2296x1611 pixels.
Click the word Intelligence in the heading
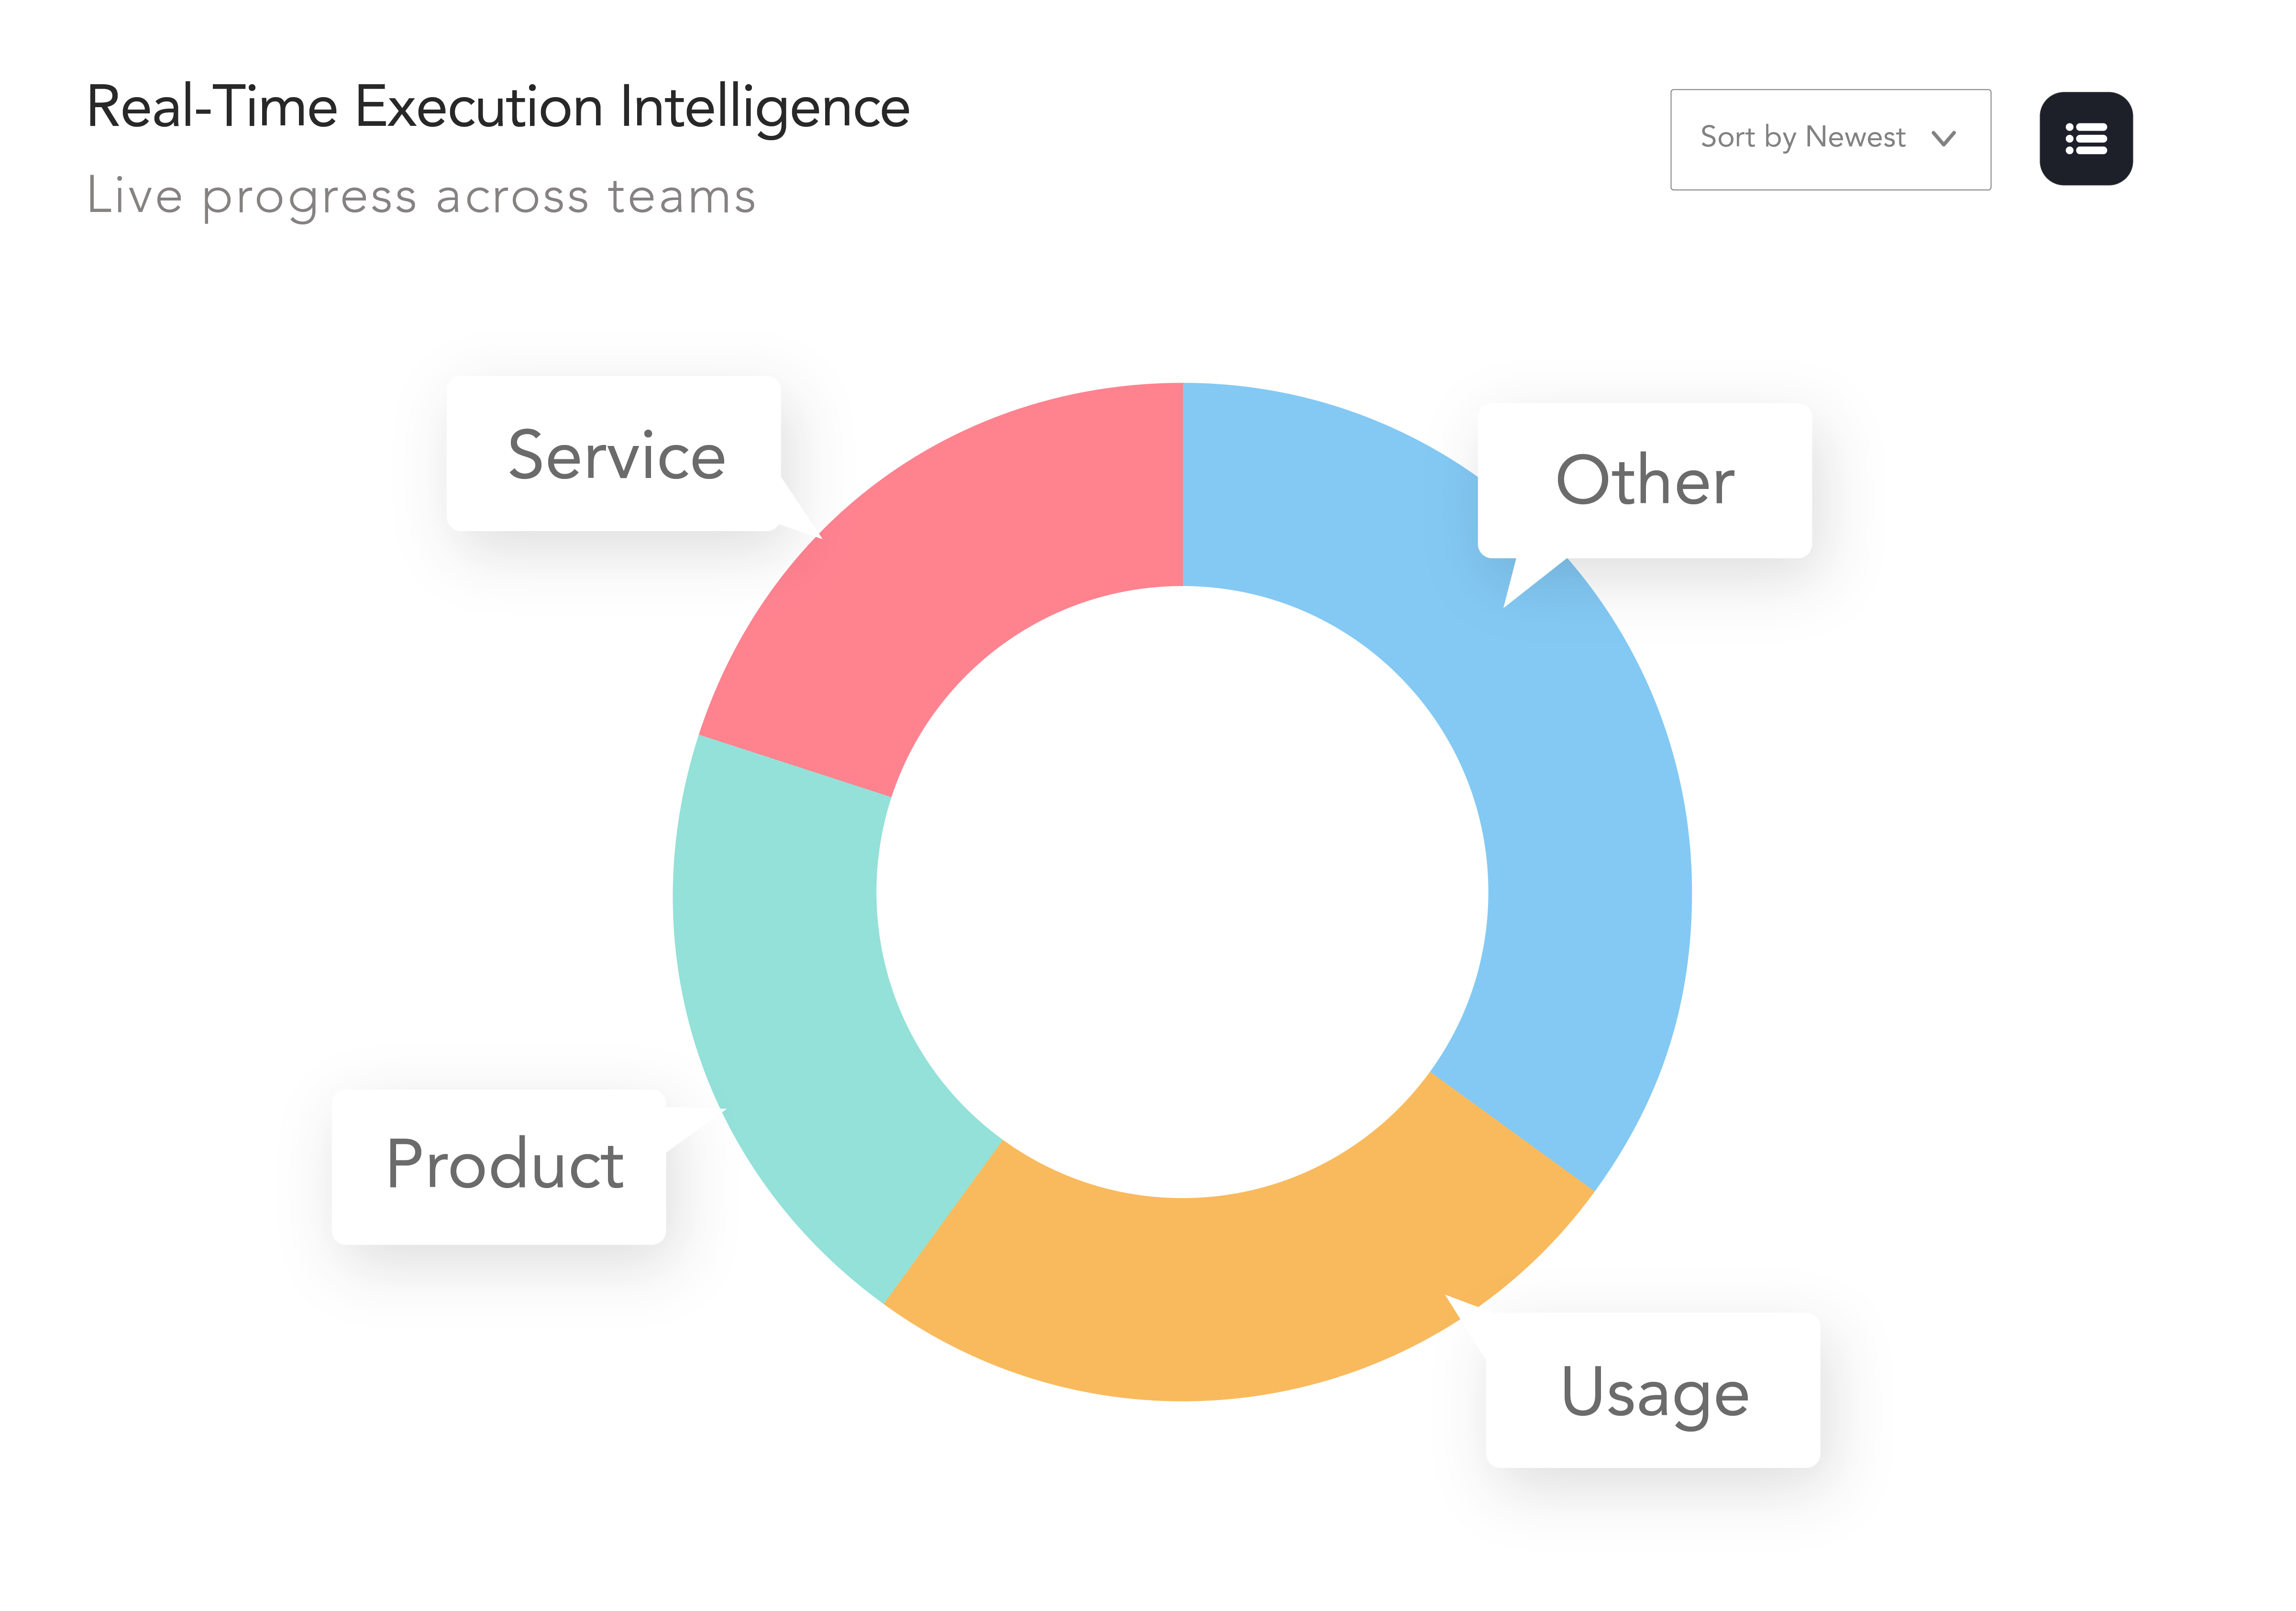coord(764,107)
